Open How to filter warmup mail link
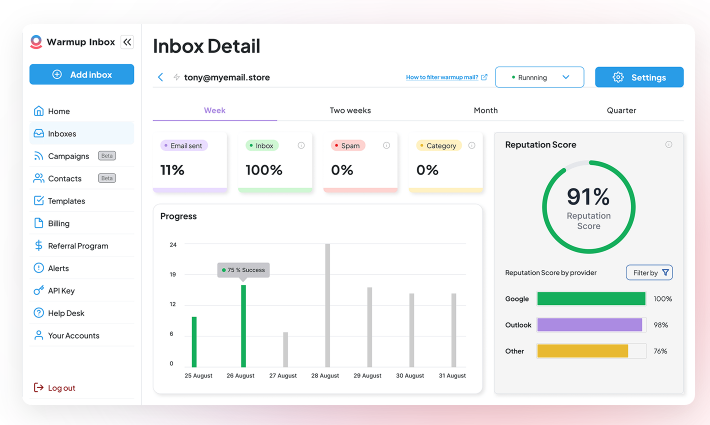This screenshot has height=425, width=710. tap(442, 77)
